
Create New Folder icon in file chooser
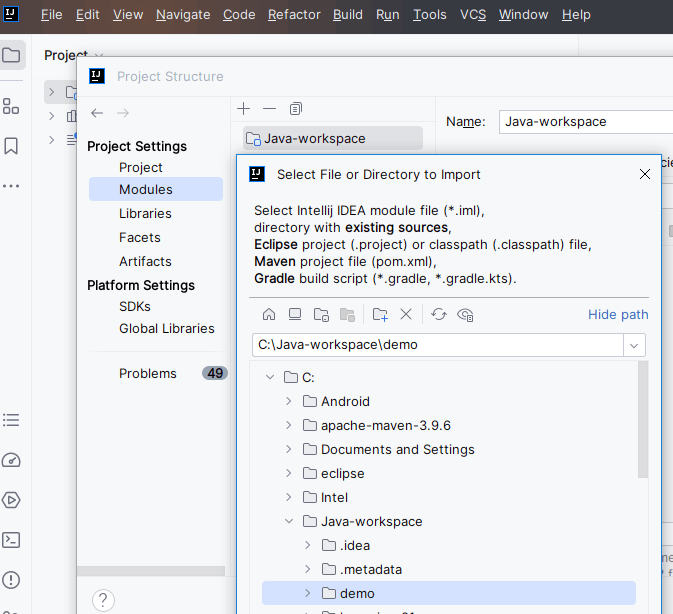[380, 315]
